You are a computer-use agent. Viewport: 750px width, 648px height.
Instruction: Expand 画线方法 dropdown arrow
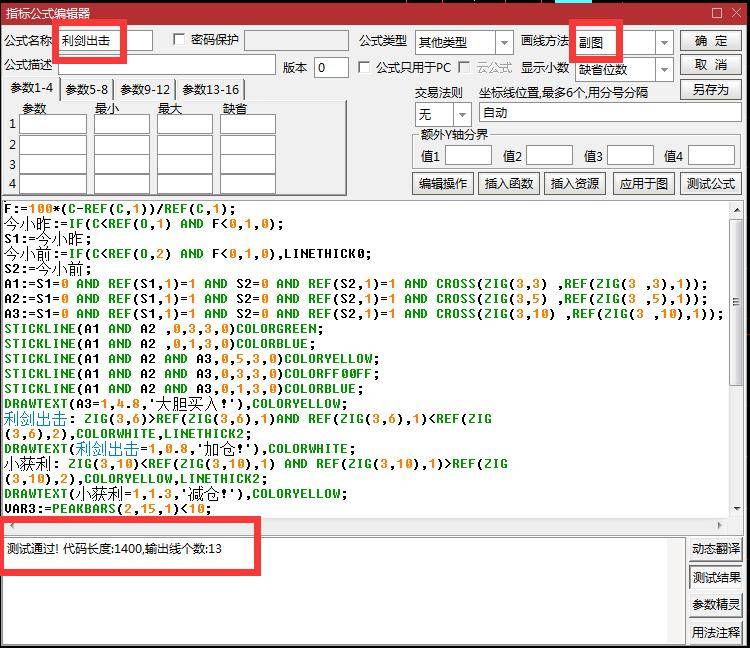click(664, 43)
